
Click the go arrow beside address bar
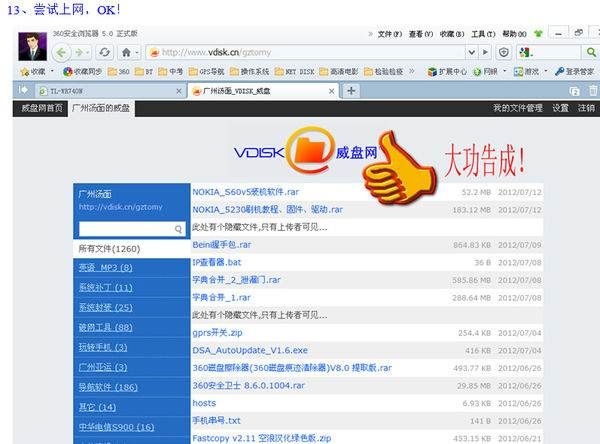(485, 52)
